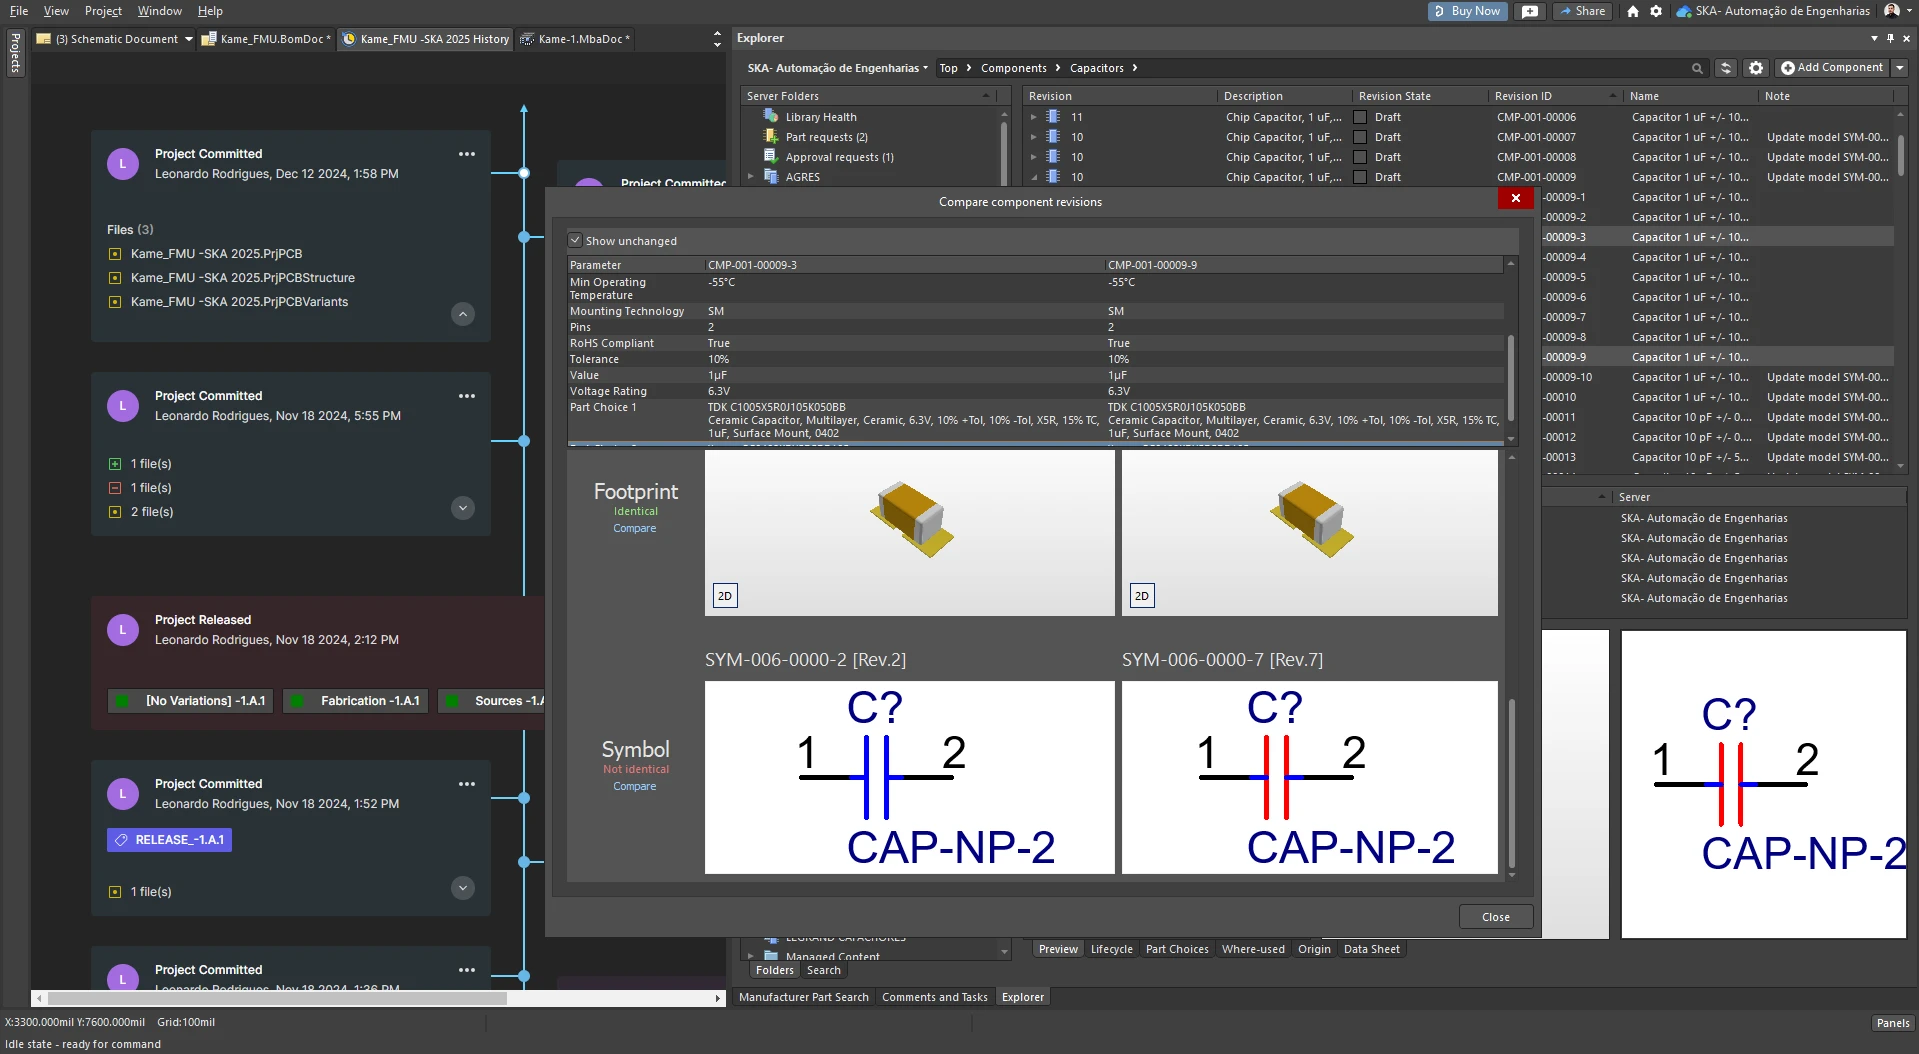Click dialog lower preview scrollbar
The height and width of the screenshot is (1054, 1919).
(1512, 784)
